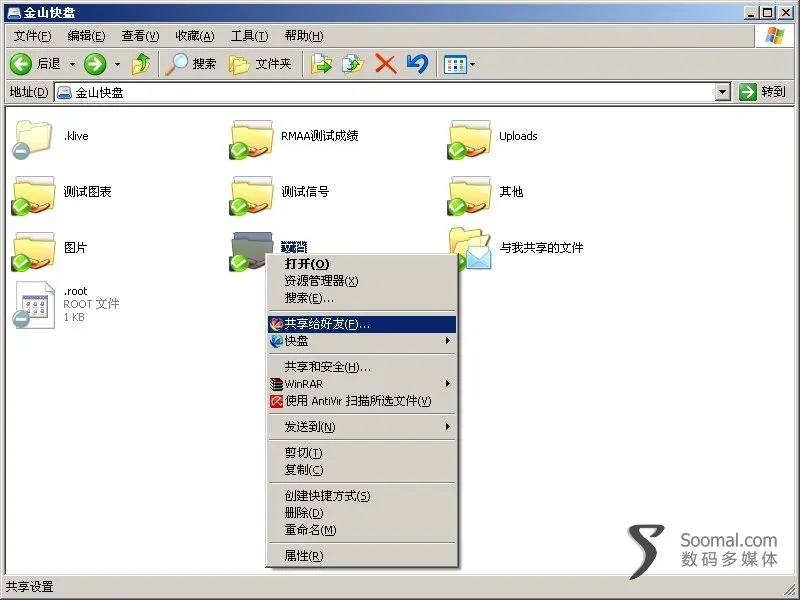Open the 帮助(H) menu

304,36
